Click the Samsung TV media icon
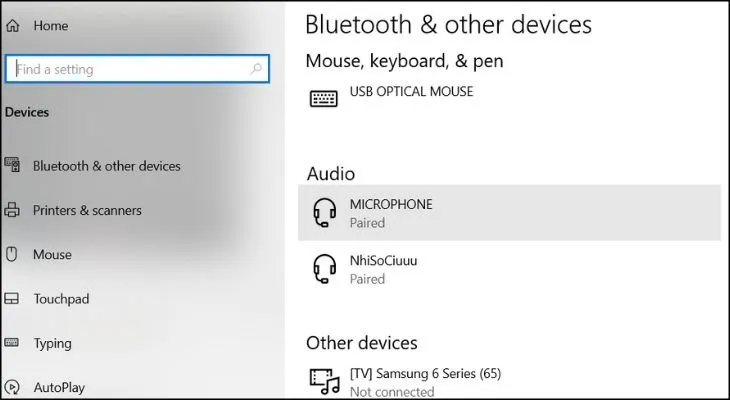The height and width of the screenshot is (400, 730). [324, 381]
